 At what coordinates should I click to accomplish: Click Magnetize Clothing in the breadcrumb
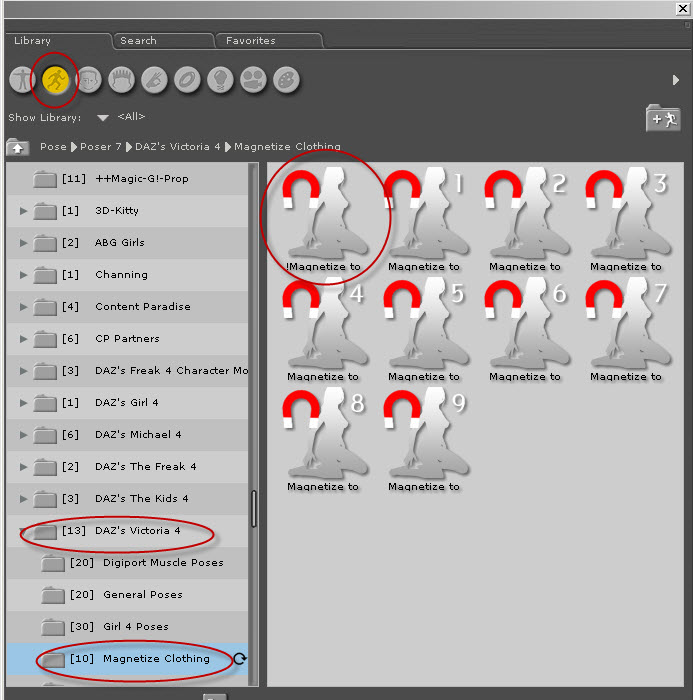[287, 146]
